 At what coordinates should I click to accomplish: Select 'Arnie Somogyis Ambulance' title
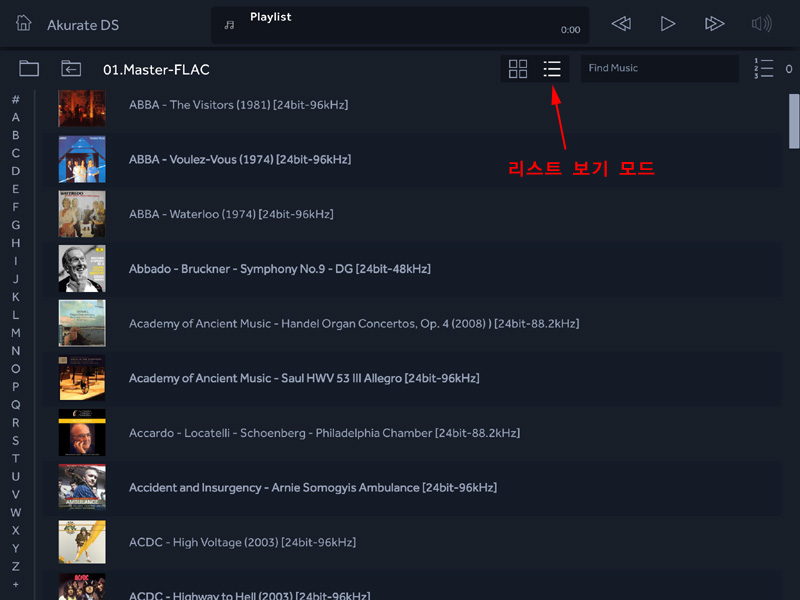[x=313, y=488]
